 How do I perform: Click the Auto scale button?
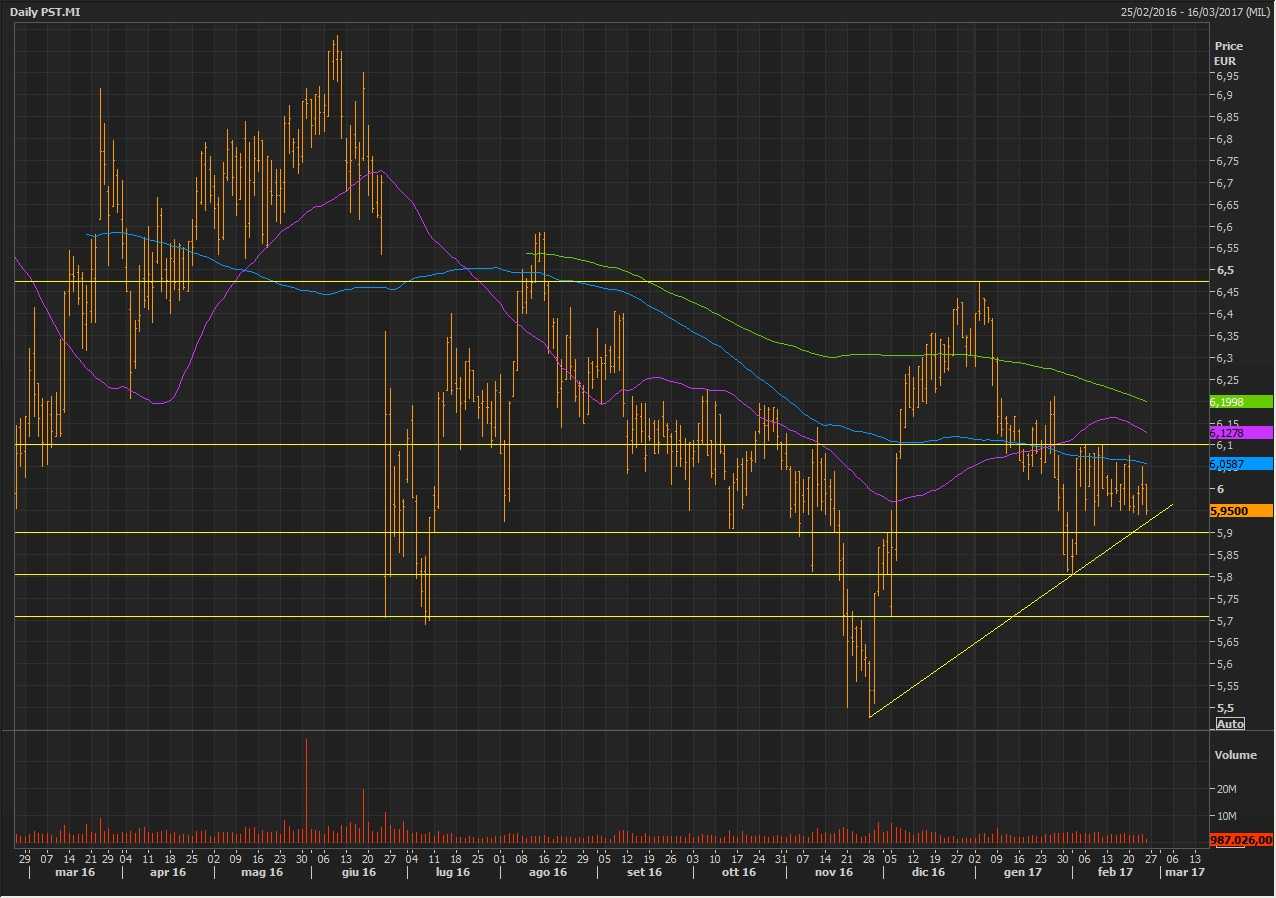(1230, 723)
